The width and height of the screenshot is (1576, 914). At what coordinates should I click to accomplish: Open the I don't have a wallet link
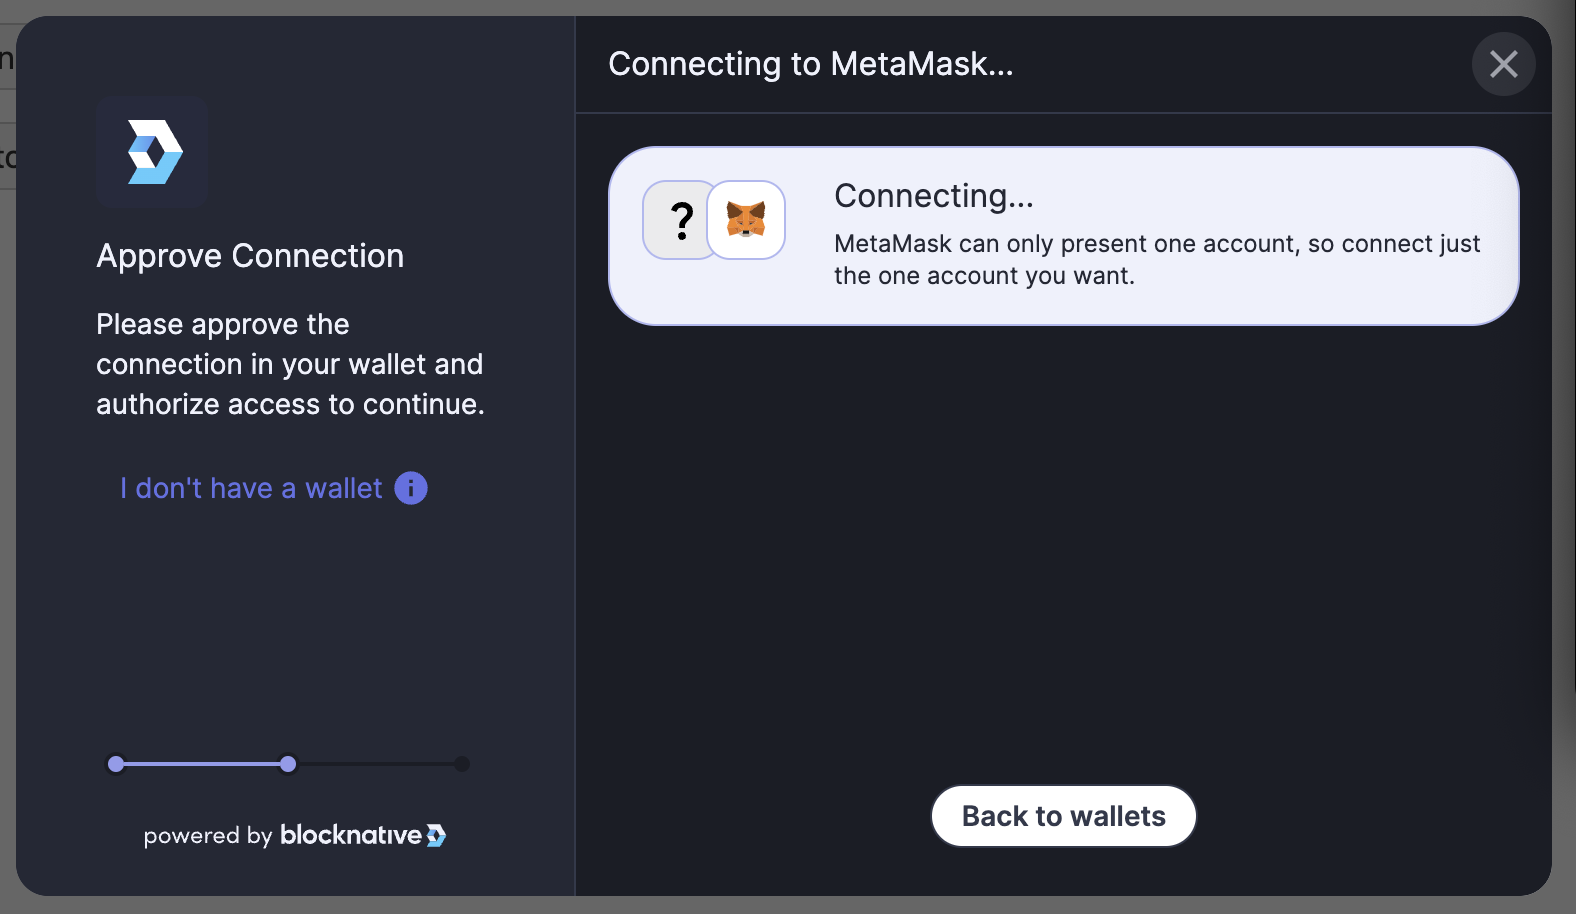pos(249,488)
